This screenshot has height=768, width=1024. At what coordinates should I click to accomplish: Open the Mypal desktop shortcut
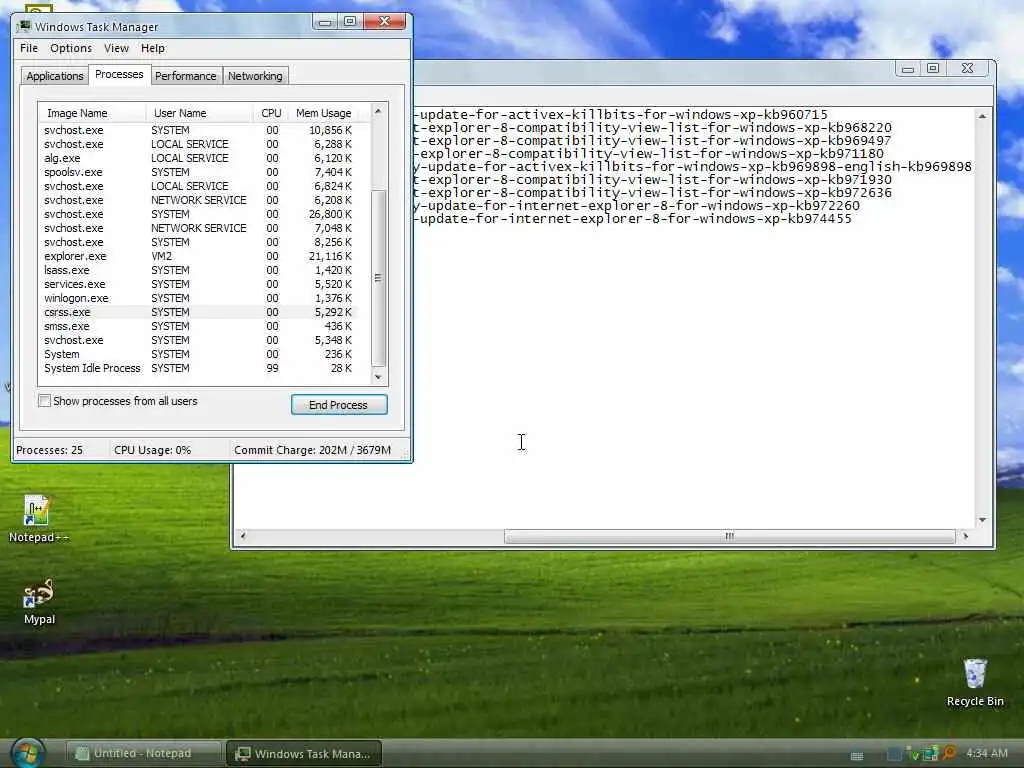[39, 601]
